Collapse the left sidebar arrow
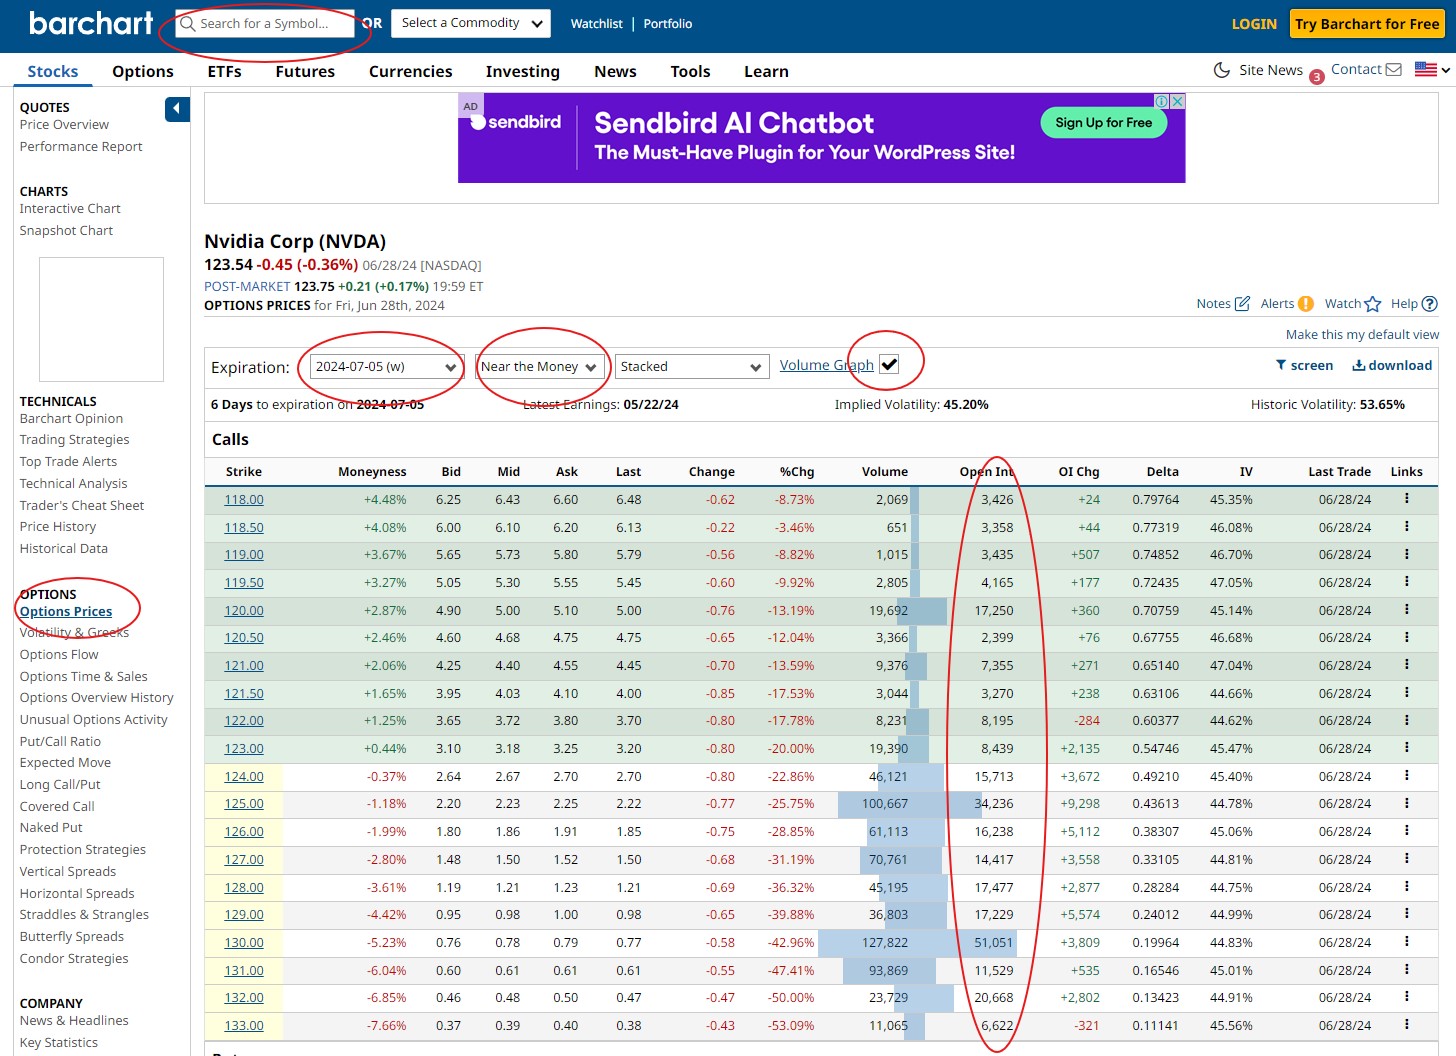This screenshot has height=1056, width=1456. [176, 108]
